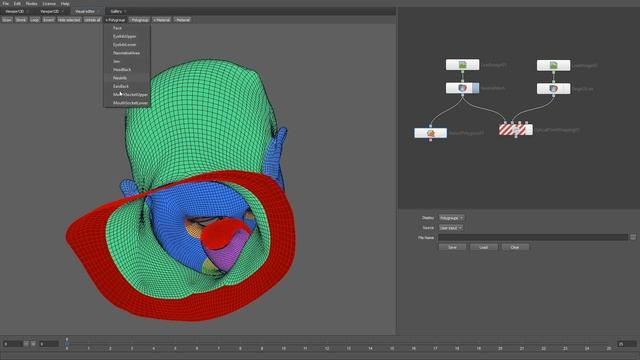Click the Unhide all button
The width and height of the screenshot is (640, 360).
92,20
